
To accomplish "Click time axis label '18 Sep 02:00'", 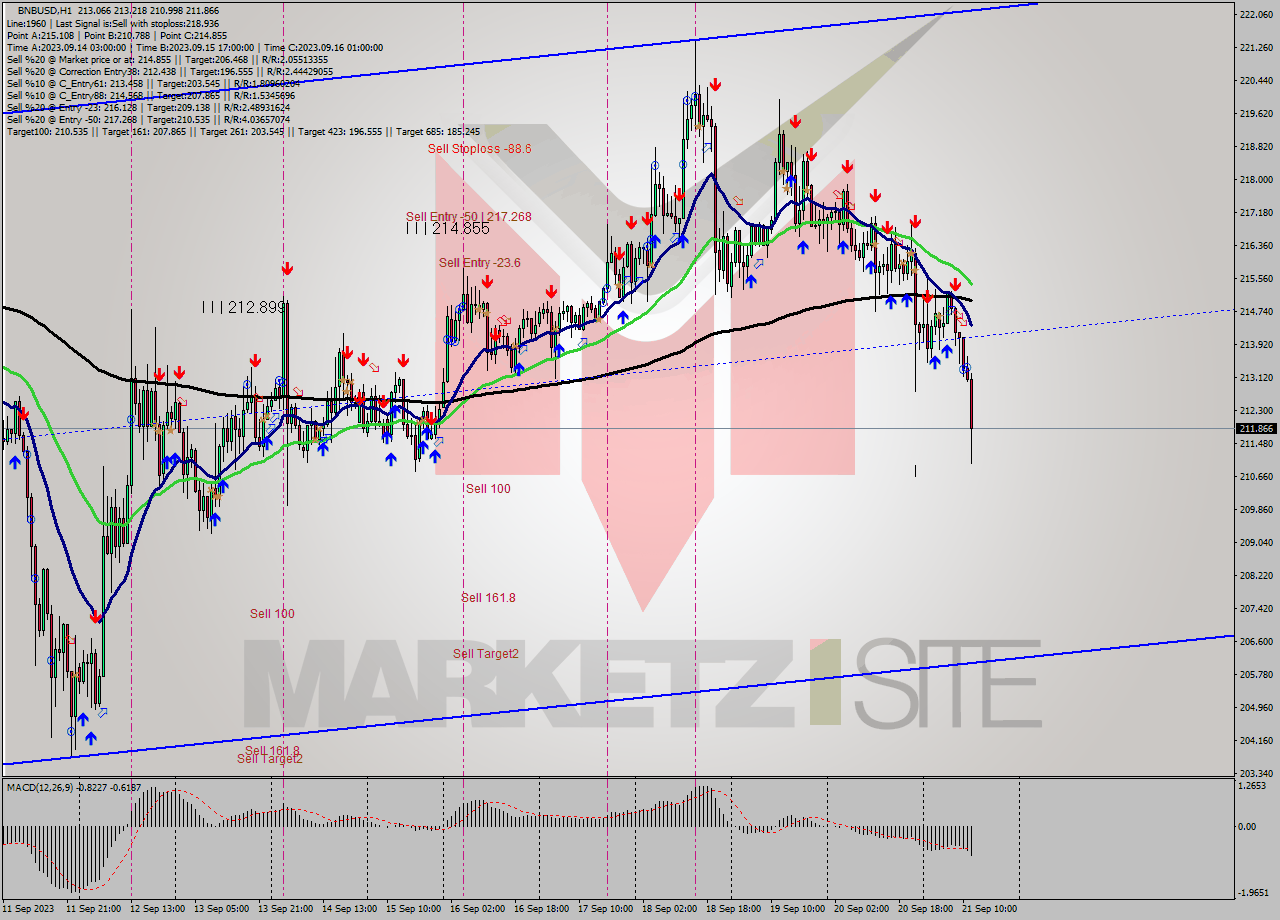I will tap(670, 908).
